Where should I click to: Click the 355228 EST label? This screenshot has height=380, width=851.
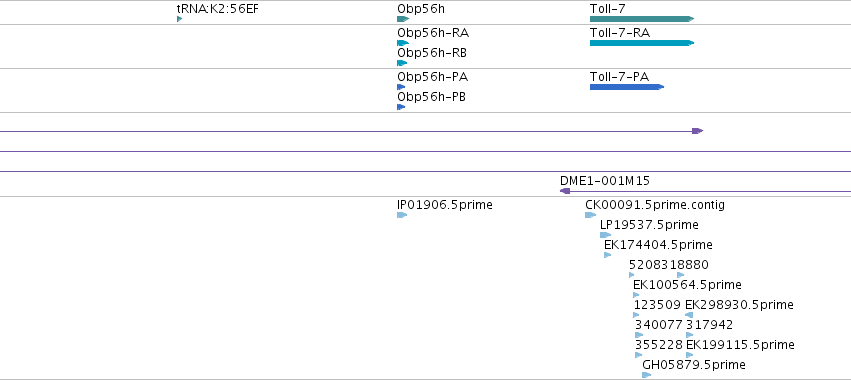click(x=659, y=345)
